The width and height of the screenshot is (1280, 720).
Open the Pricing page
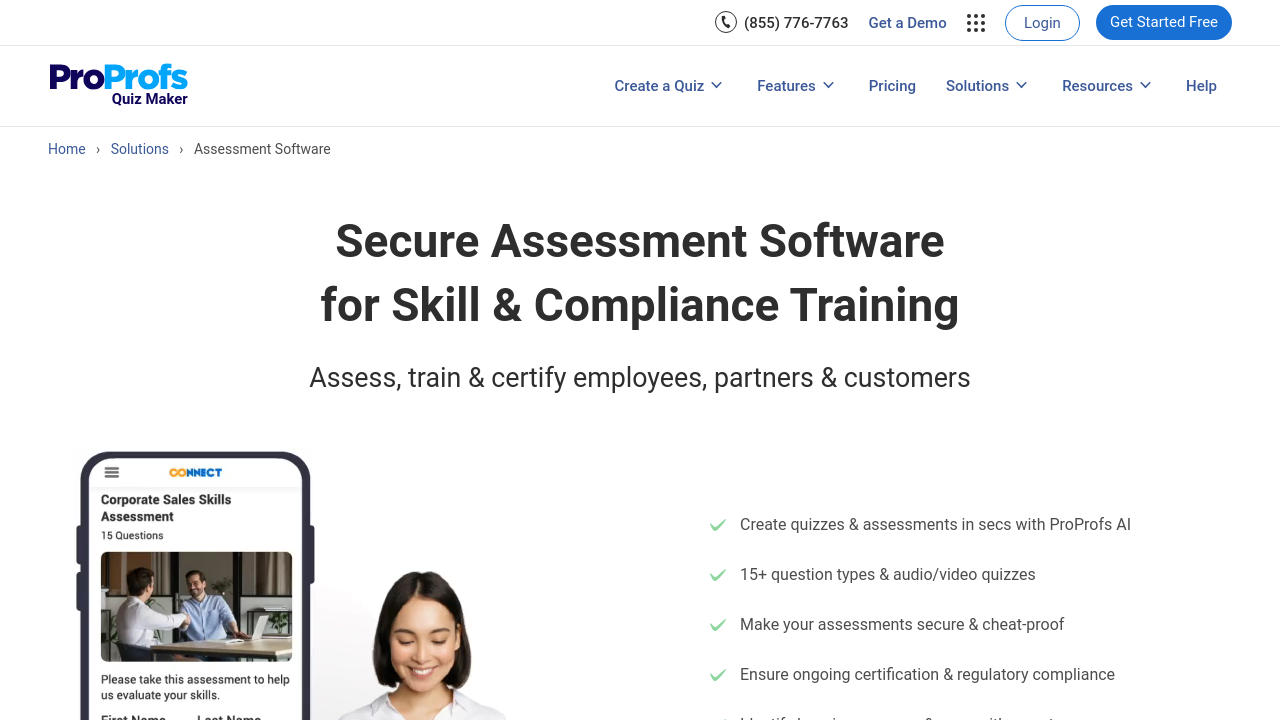tap(892, 86)
